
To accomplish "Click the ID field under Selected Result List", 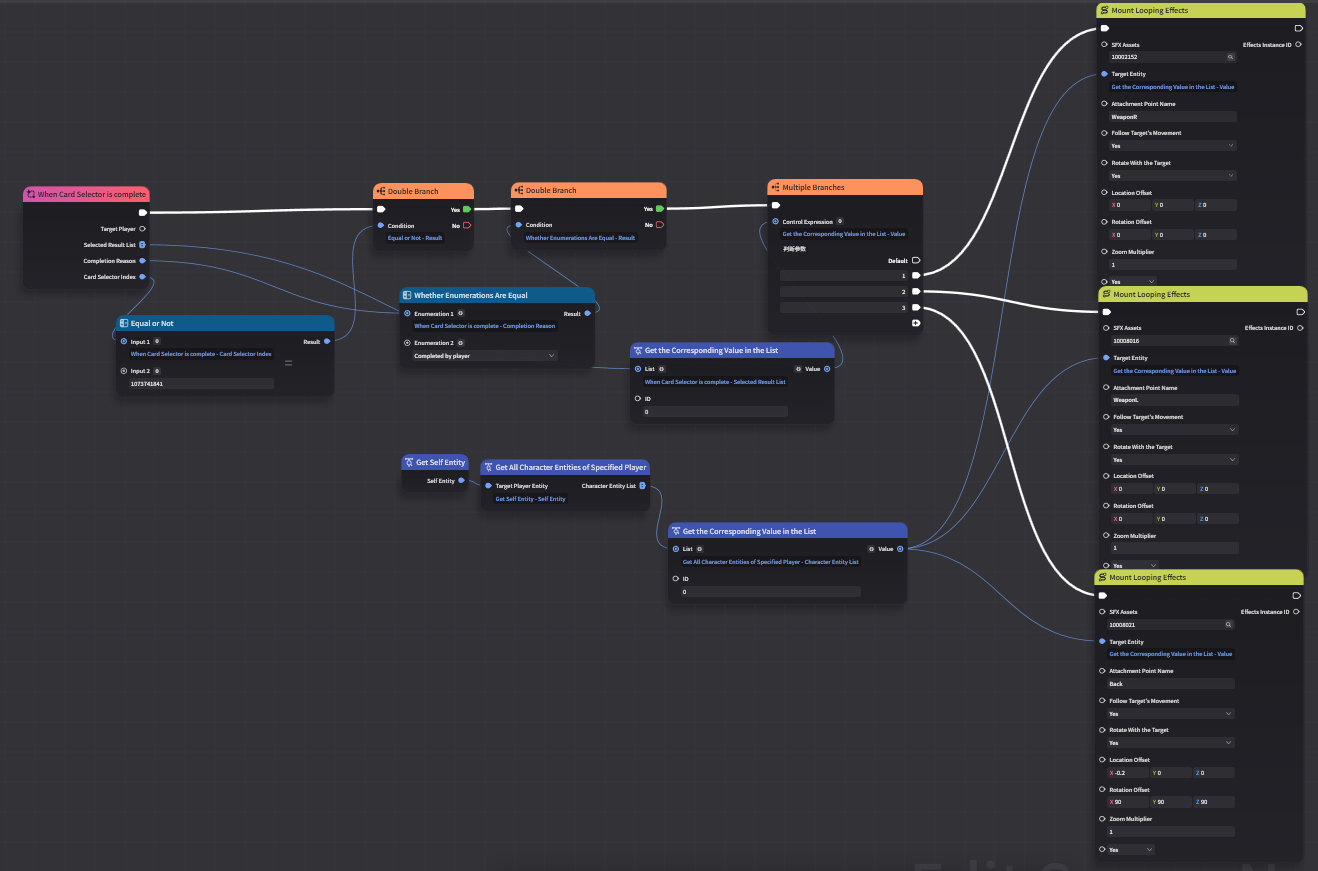I will click(x=715, y=411).
